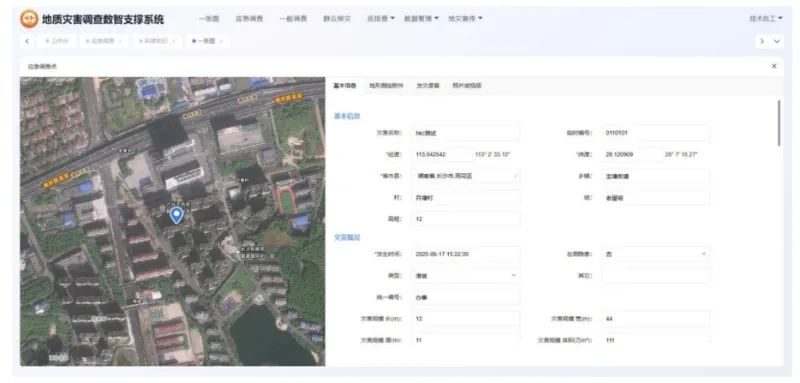Open the 技术员工 user dropdown menu
800x383 pixels.
766,19
